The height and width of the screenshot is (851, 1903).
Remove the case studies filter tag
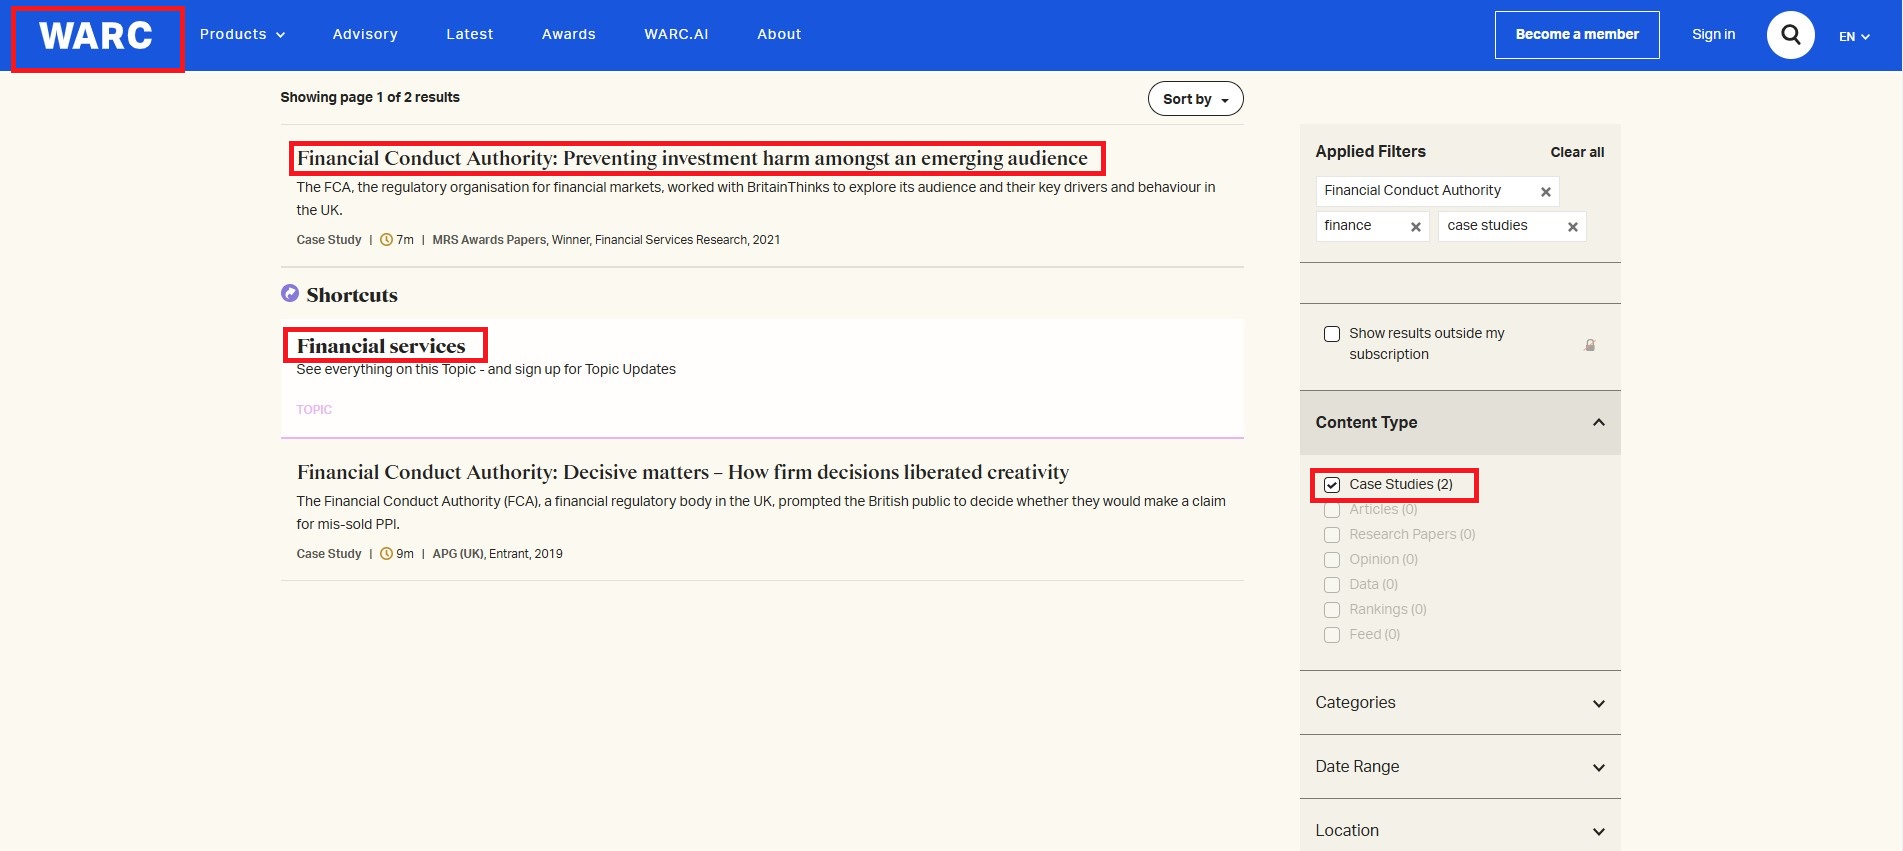pyautogui.click(x=1572, y=227)
